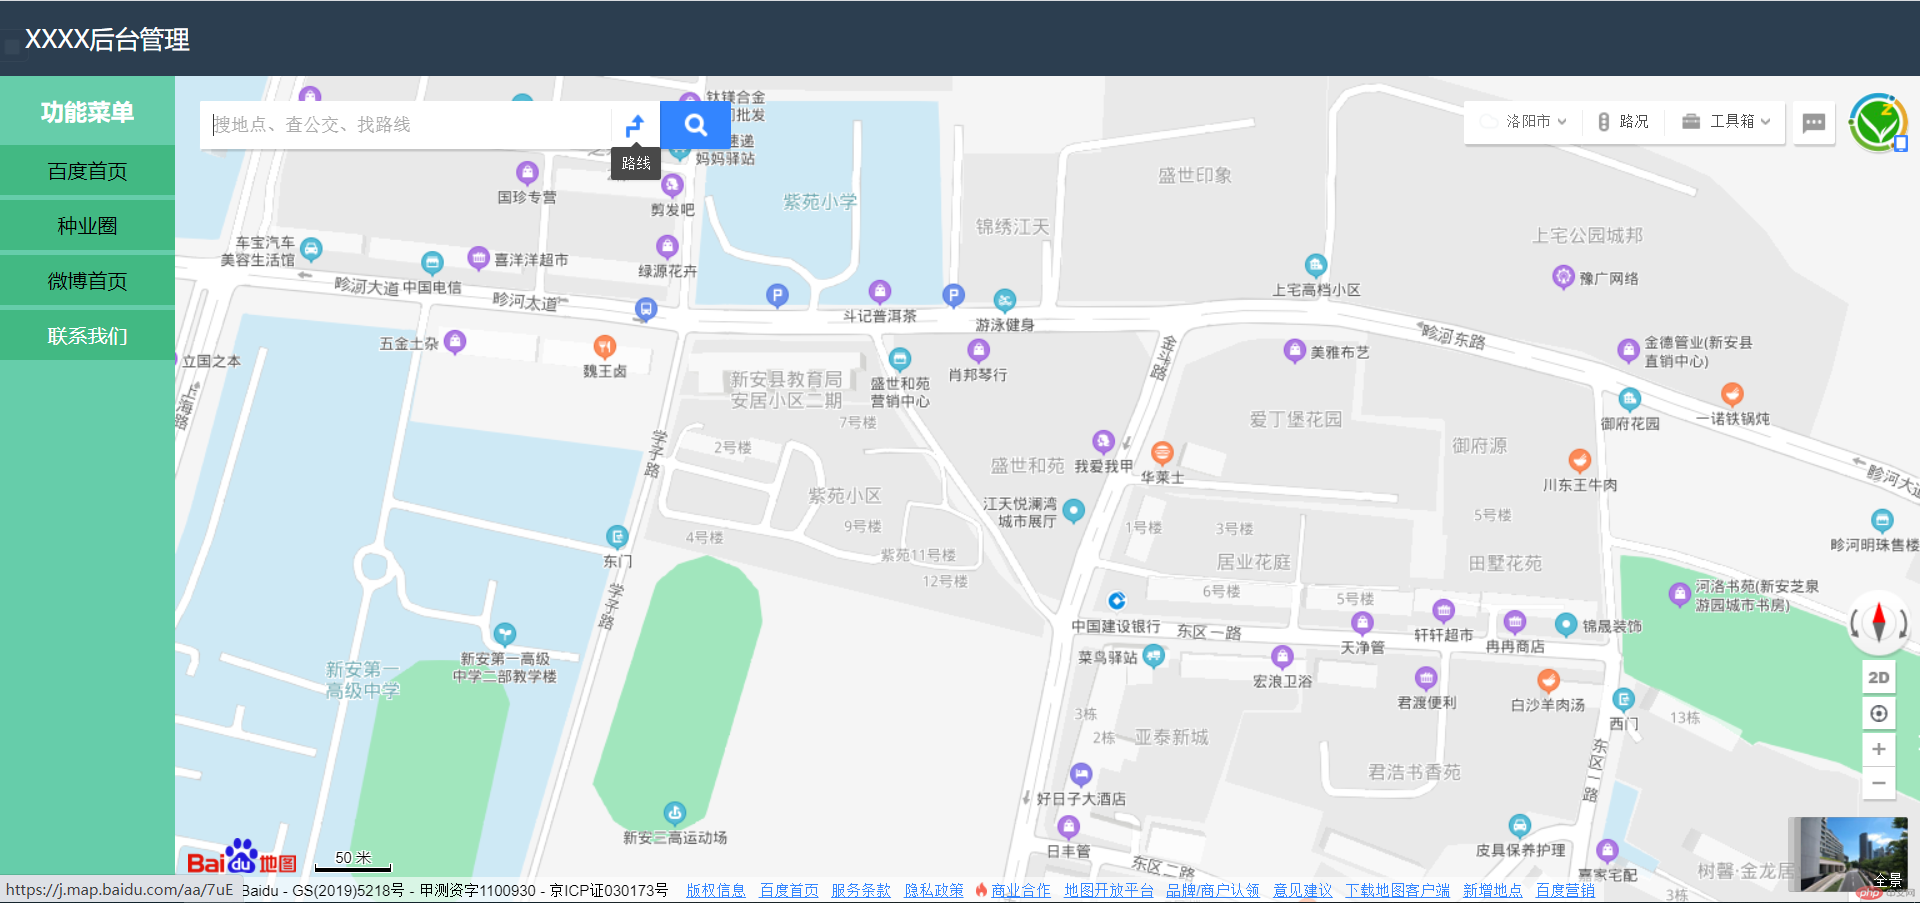Select 联系我们 in the sidebar menu

(x=87, y=336)
